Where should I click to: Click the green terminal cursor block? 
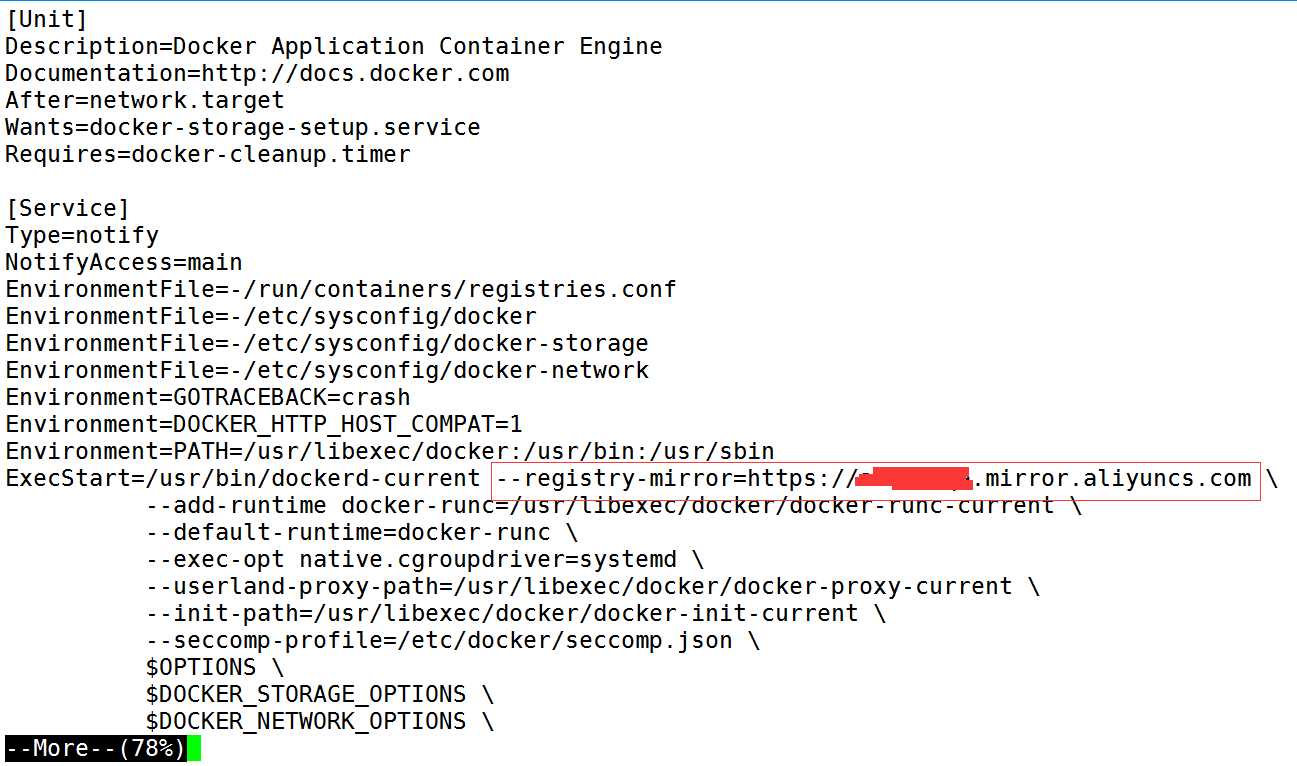tap(194, 748)
